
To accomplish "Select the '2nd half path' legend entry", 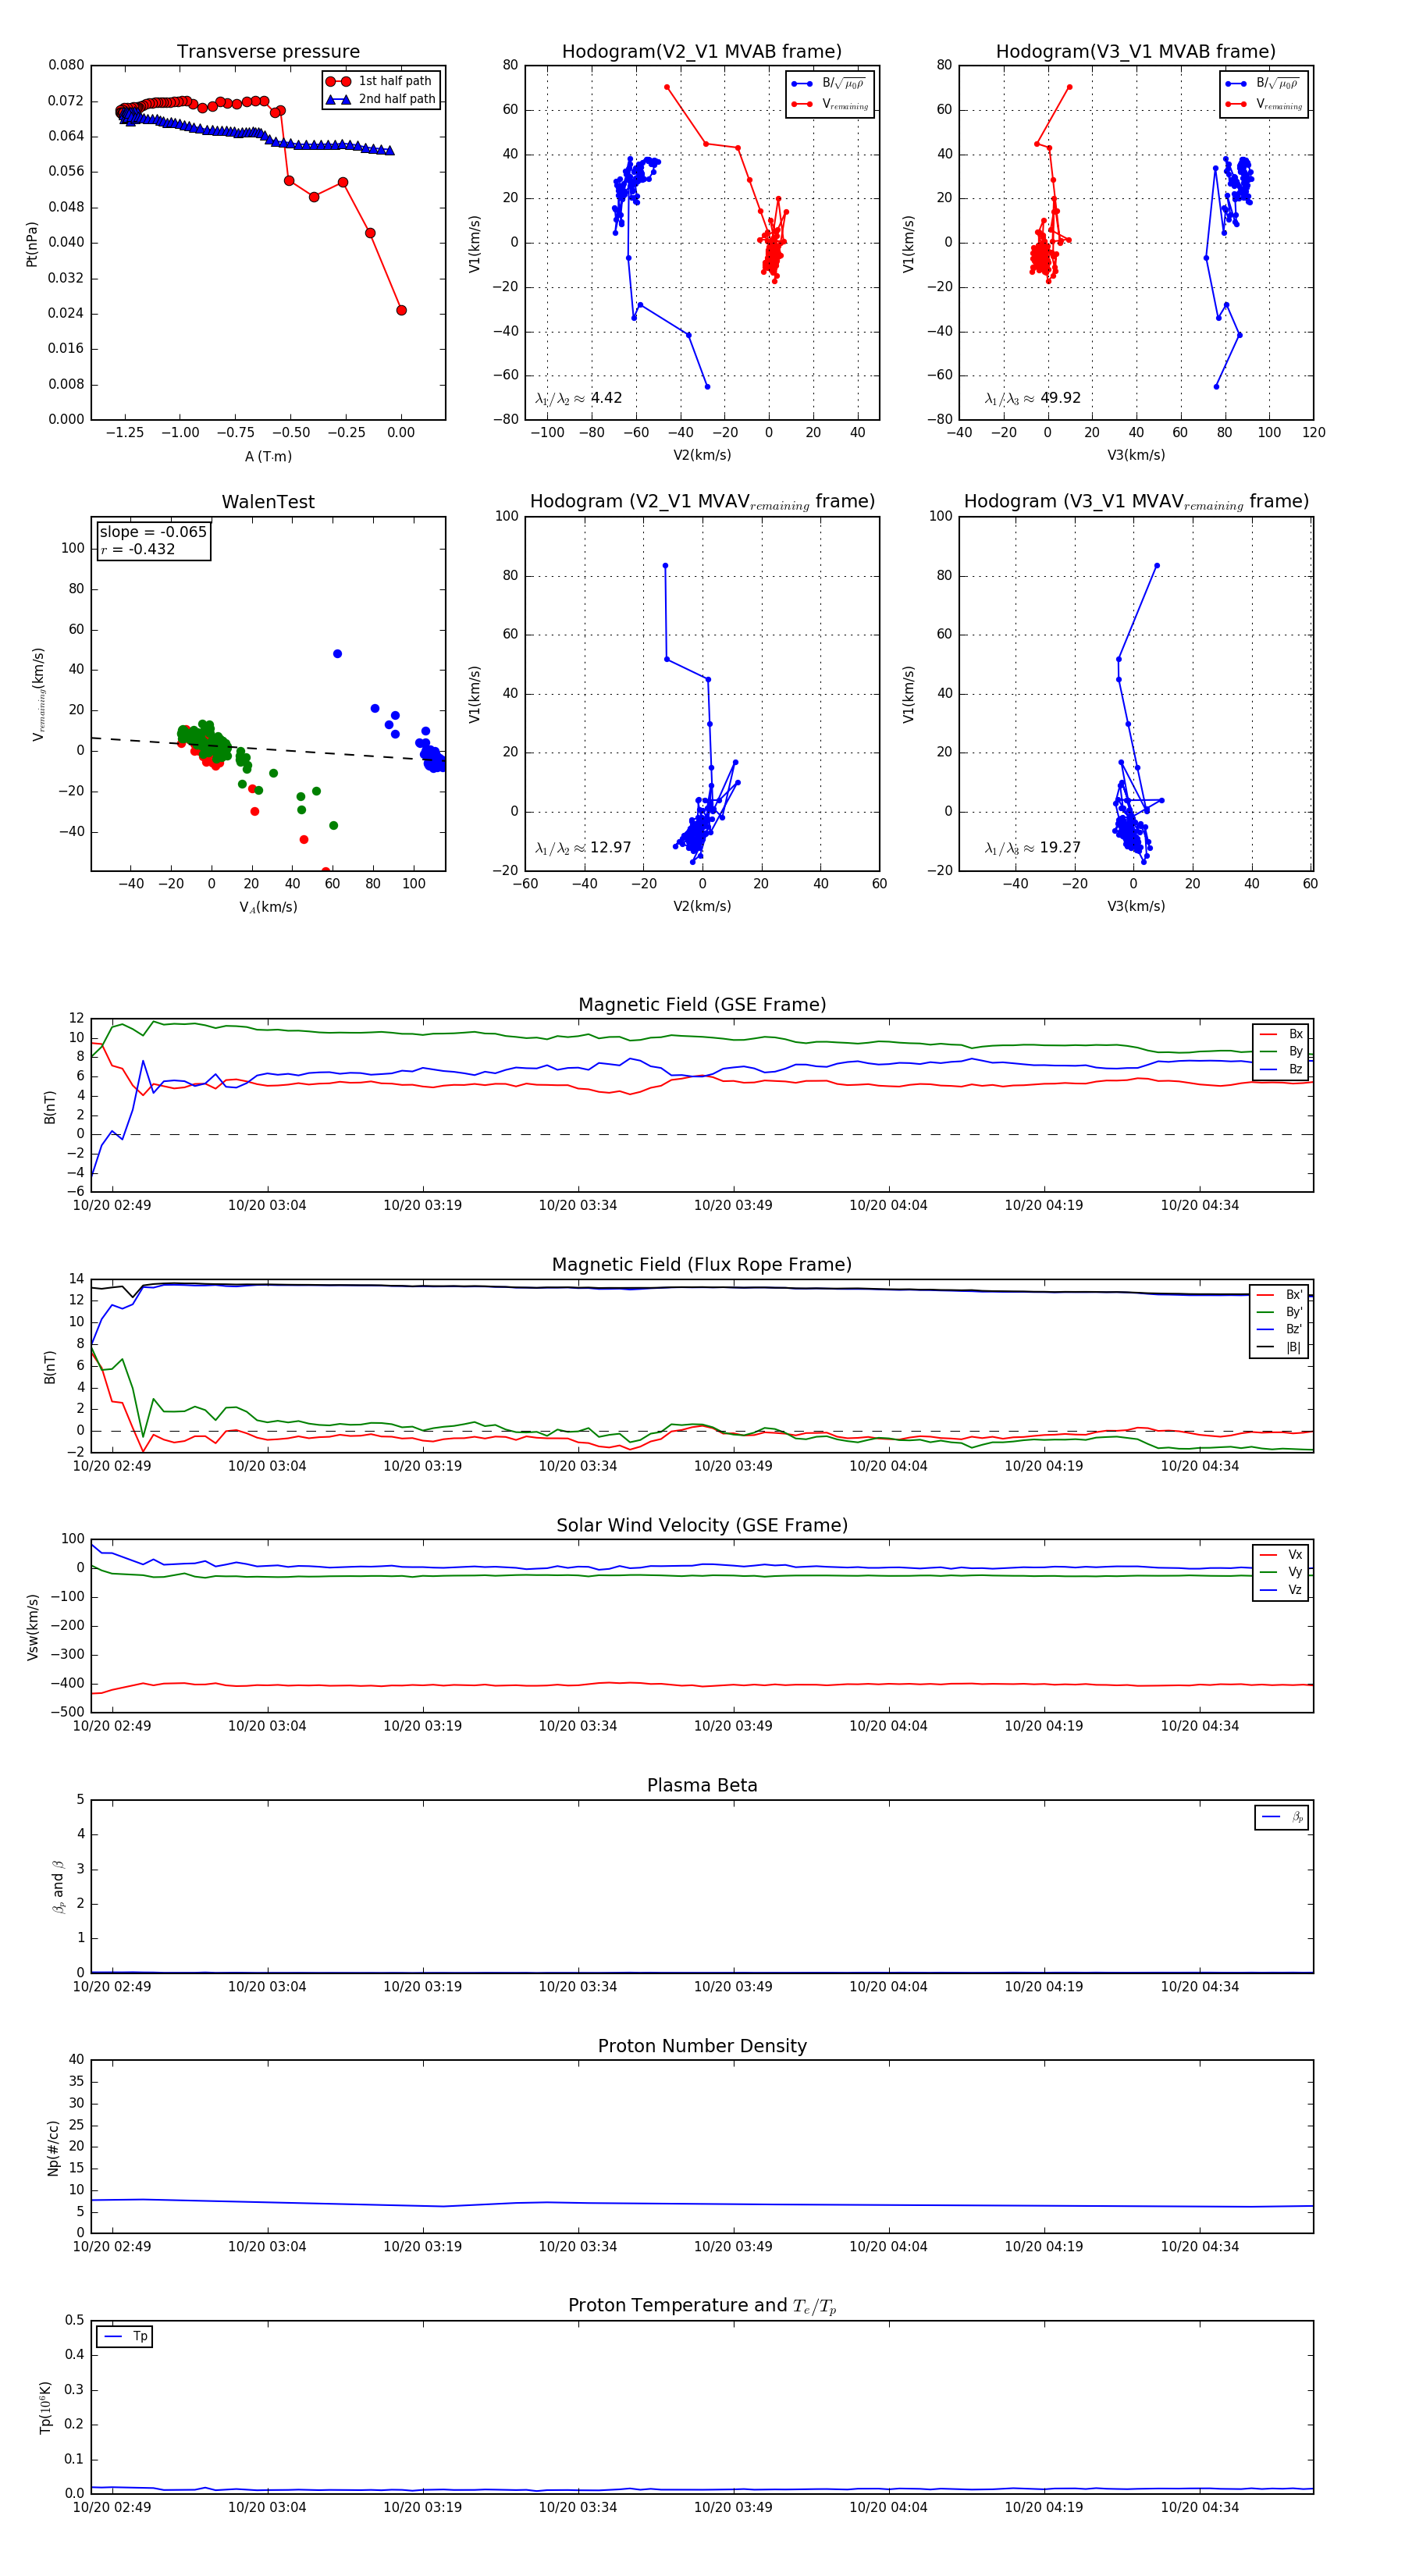I will click(381, 99).
